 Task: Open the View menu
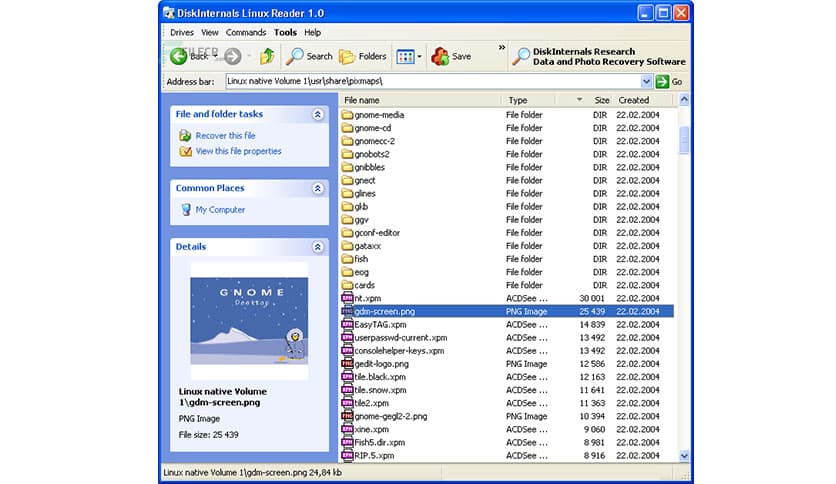click(x=210, y=33)
